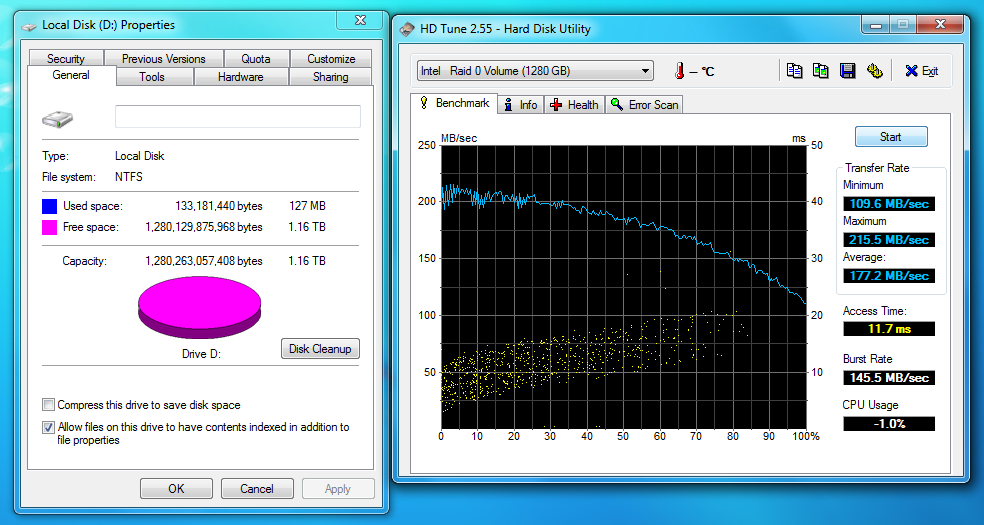This screenshot has width=984, height=525.
Task: Open HD Tune options icon
Action: click(875, 71)
